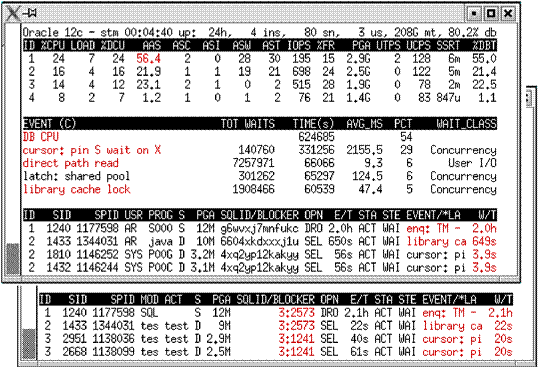Click the average ms value 2155.5

(x=364, y=150)
